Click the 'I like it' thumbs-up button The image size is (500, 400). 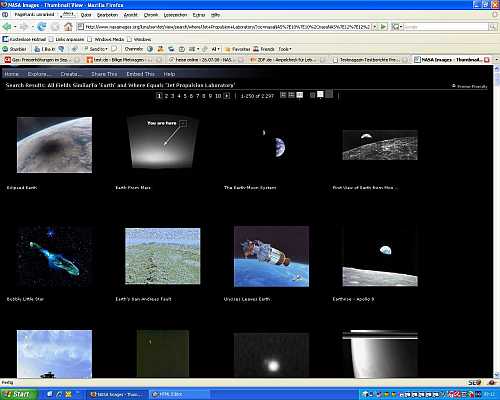click(45, 49)
